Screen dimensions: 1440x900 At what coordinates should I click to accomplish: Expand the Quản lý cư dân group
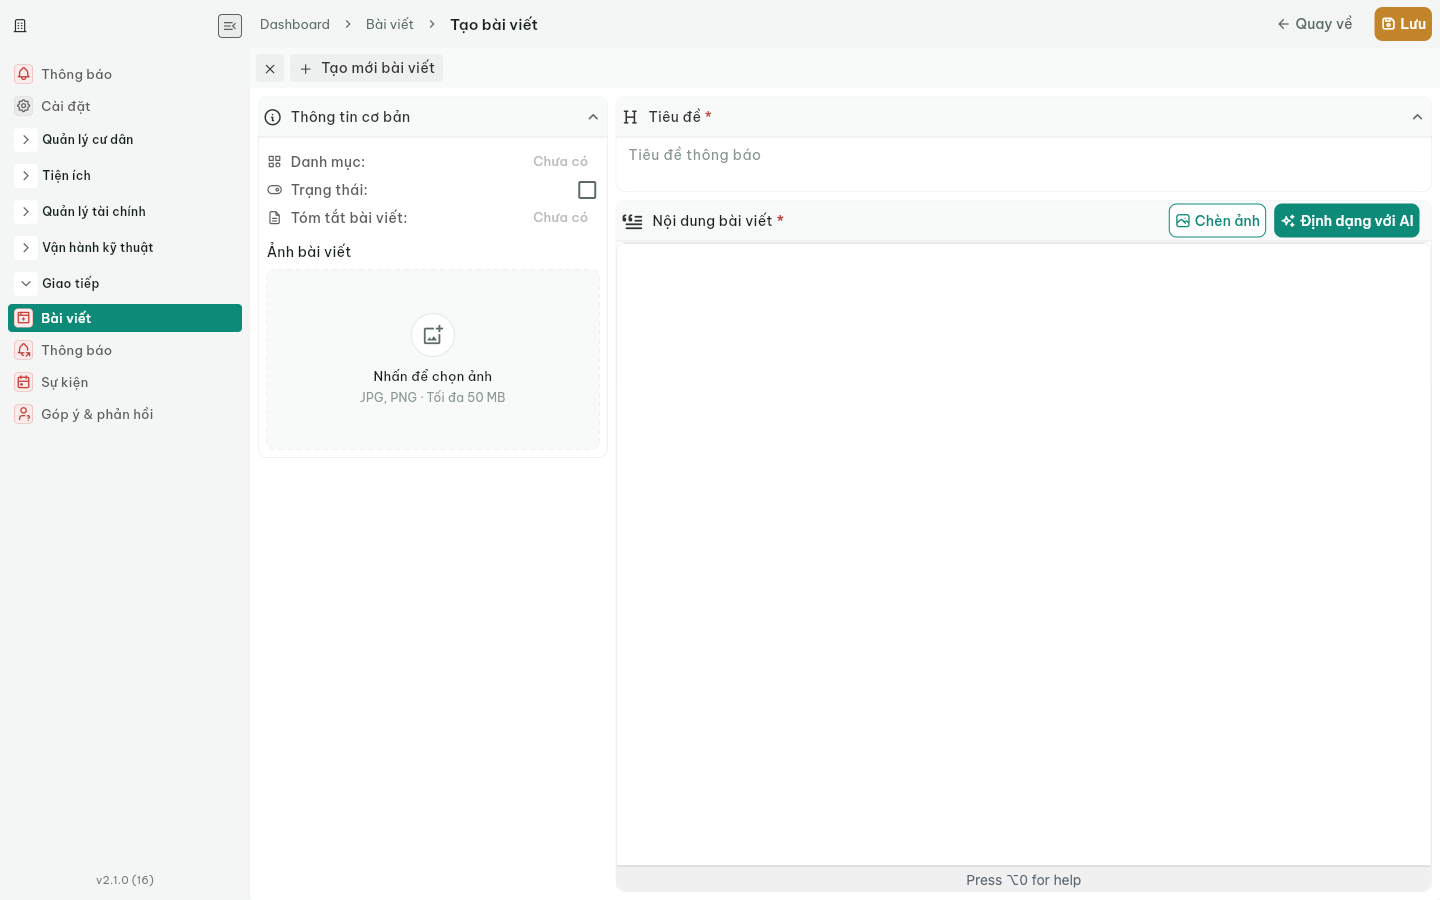(26, 140)
